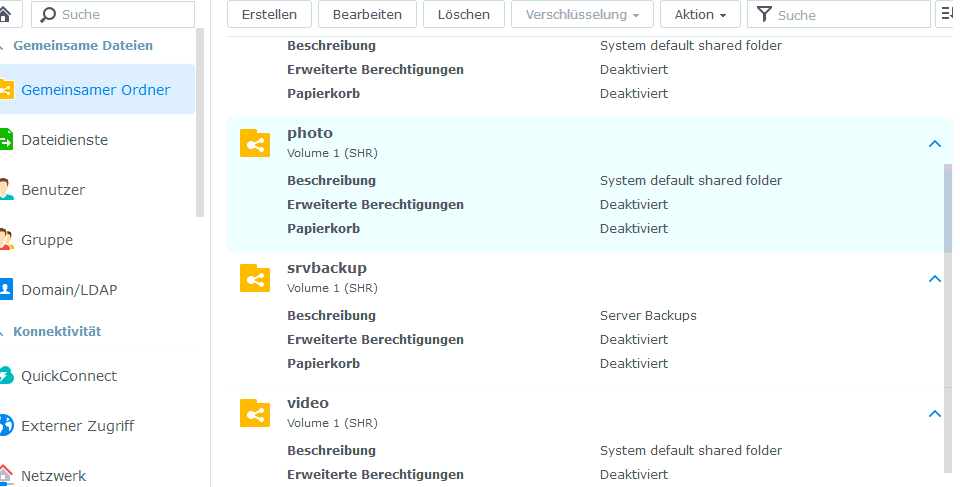Open the Verschlüsselung dropdown
Screen dimensions: 960x487
(x=582, y=14)
